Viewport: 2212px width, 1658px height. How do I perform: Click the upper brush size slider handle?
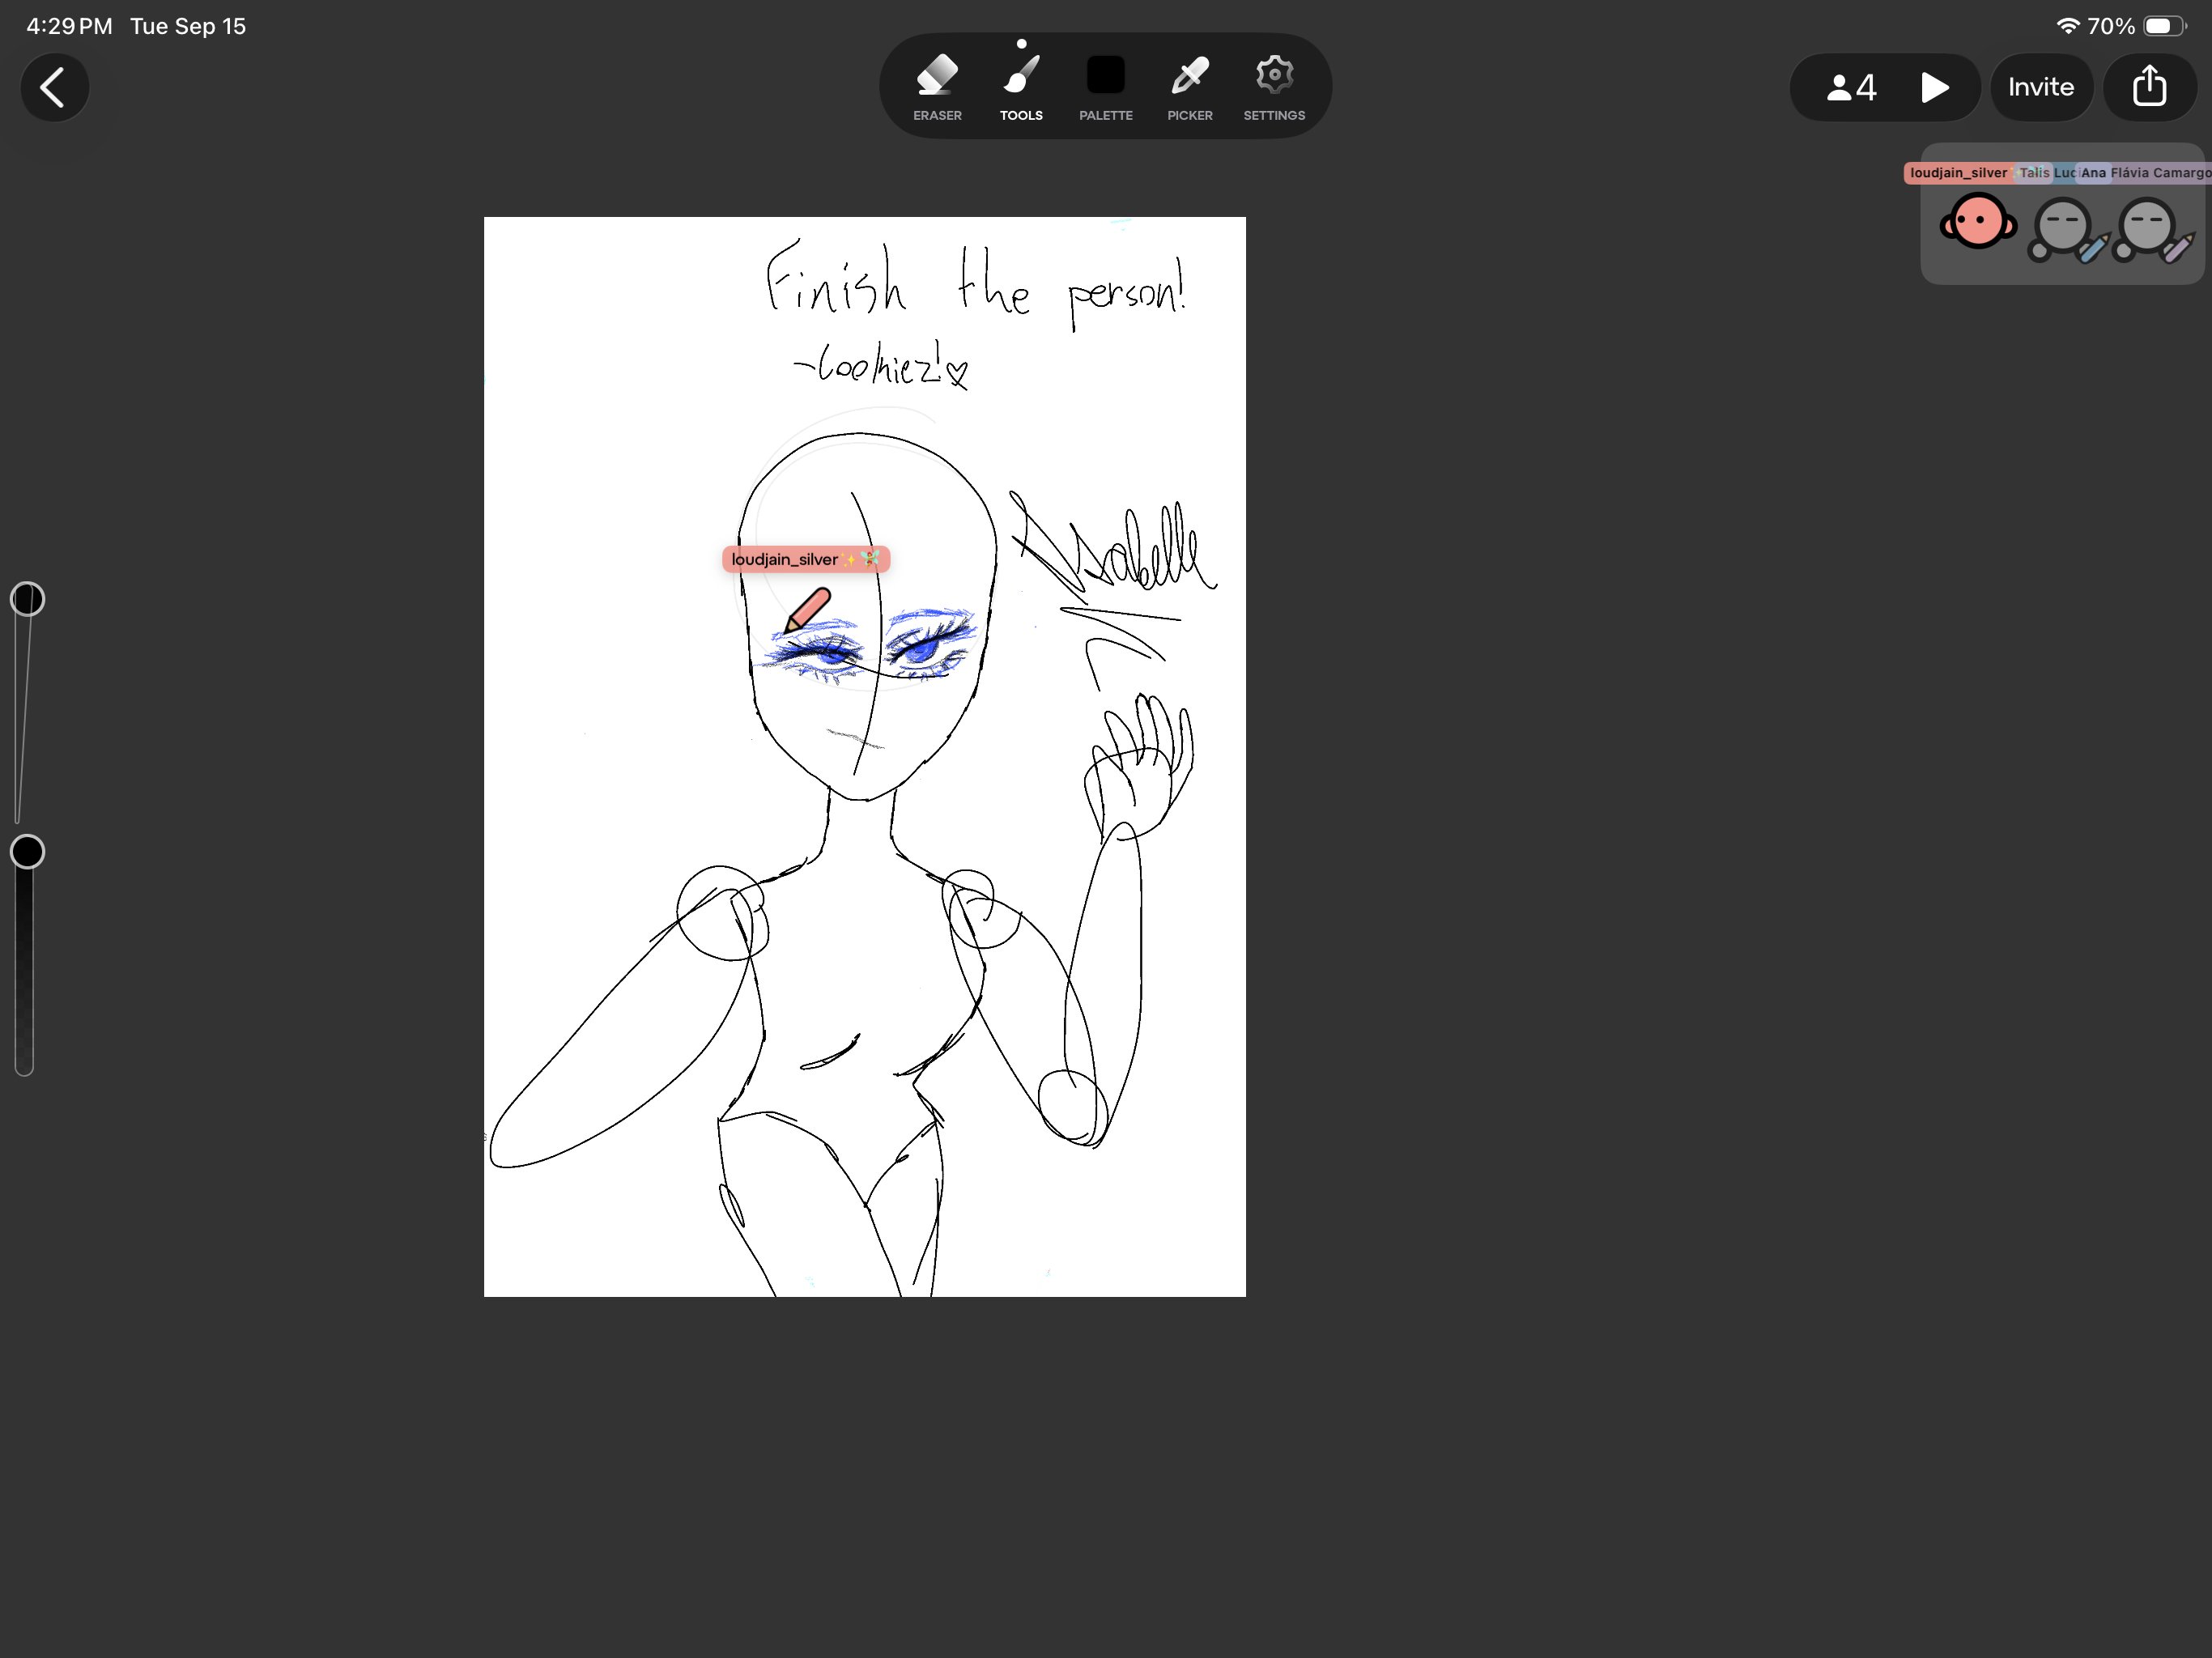[27, 599]
